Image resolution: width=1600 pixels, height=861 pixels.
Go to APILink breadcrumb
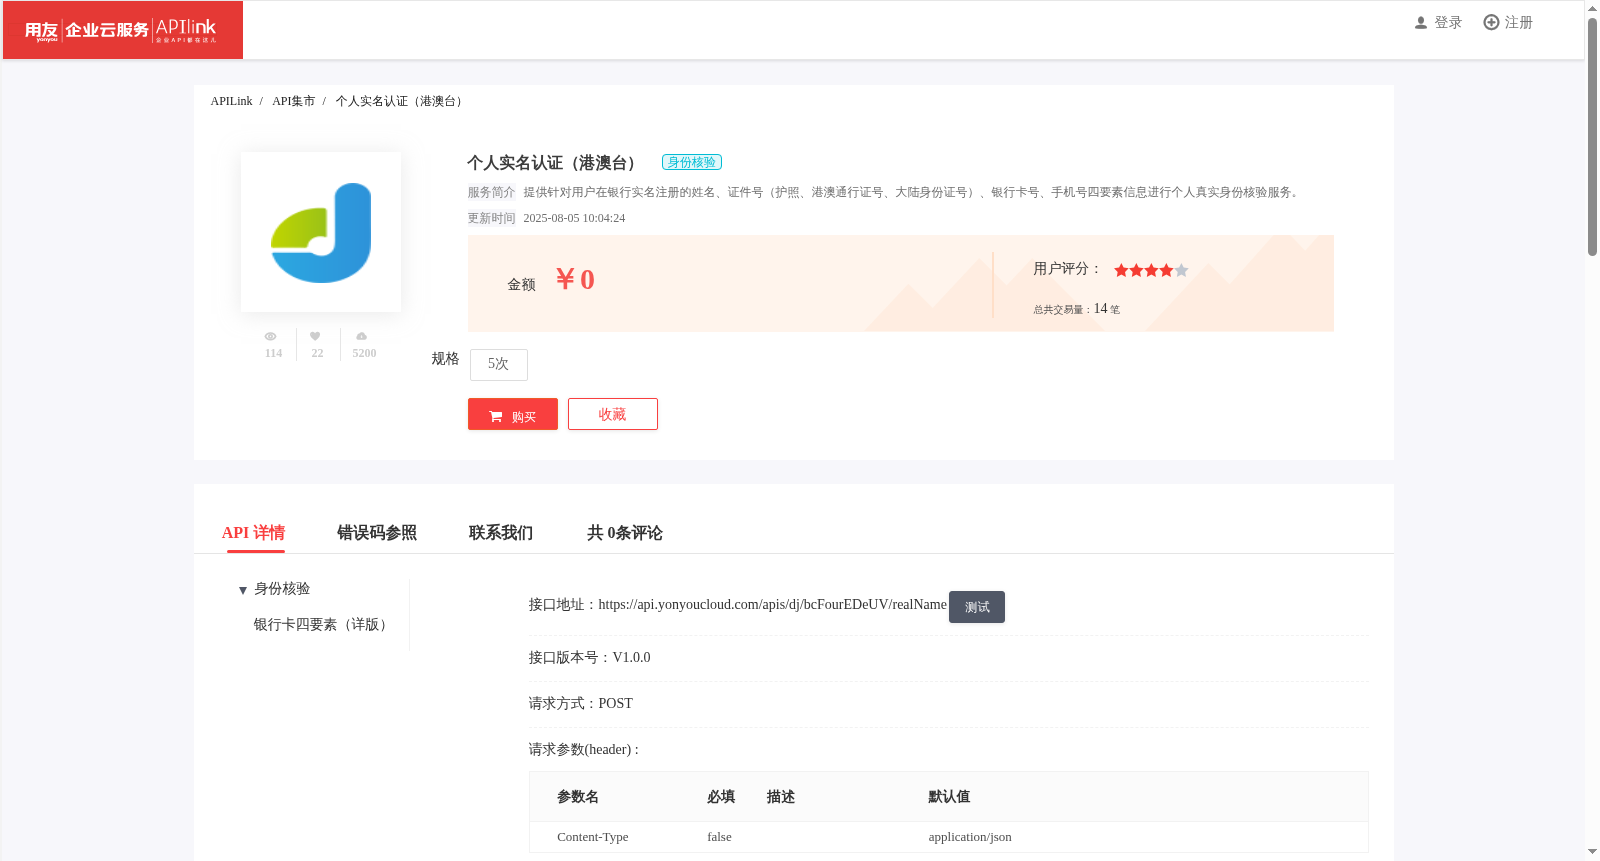click(231, 101)
